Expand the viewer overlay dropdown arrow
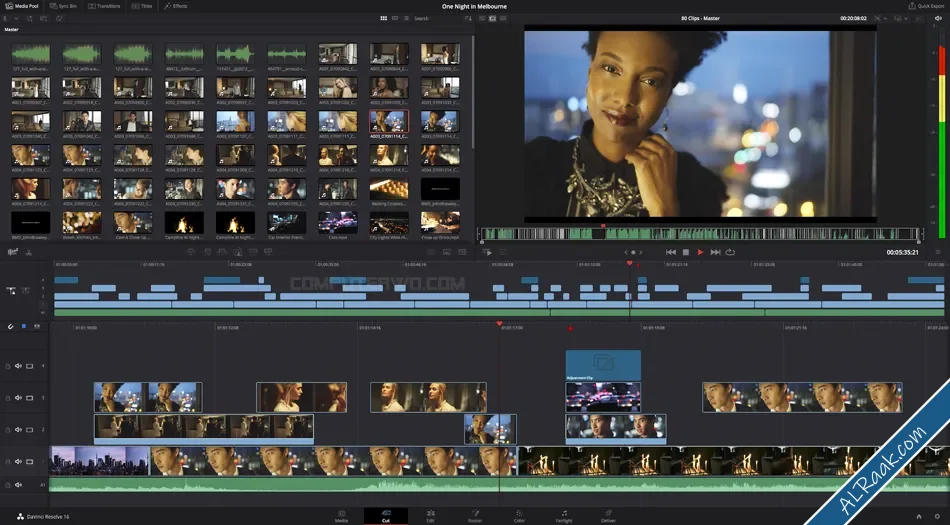950x525 pixels. [908, 19]
